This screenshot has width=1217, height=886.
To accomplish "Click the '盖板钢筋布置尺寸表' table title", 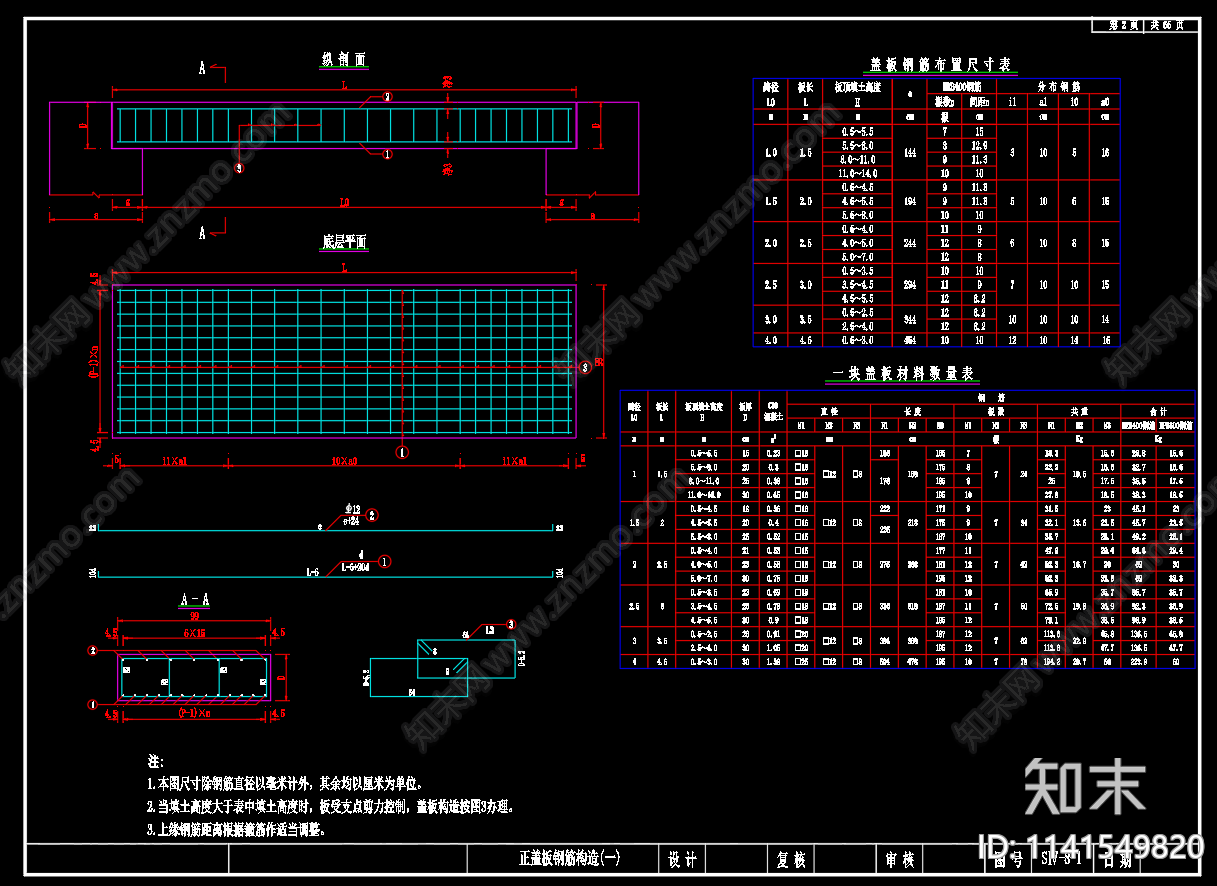I will click(x=941, y=65).
